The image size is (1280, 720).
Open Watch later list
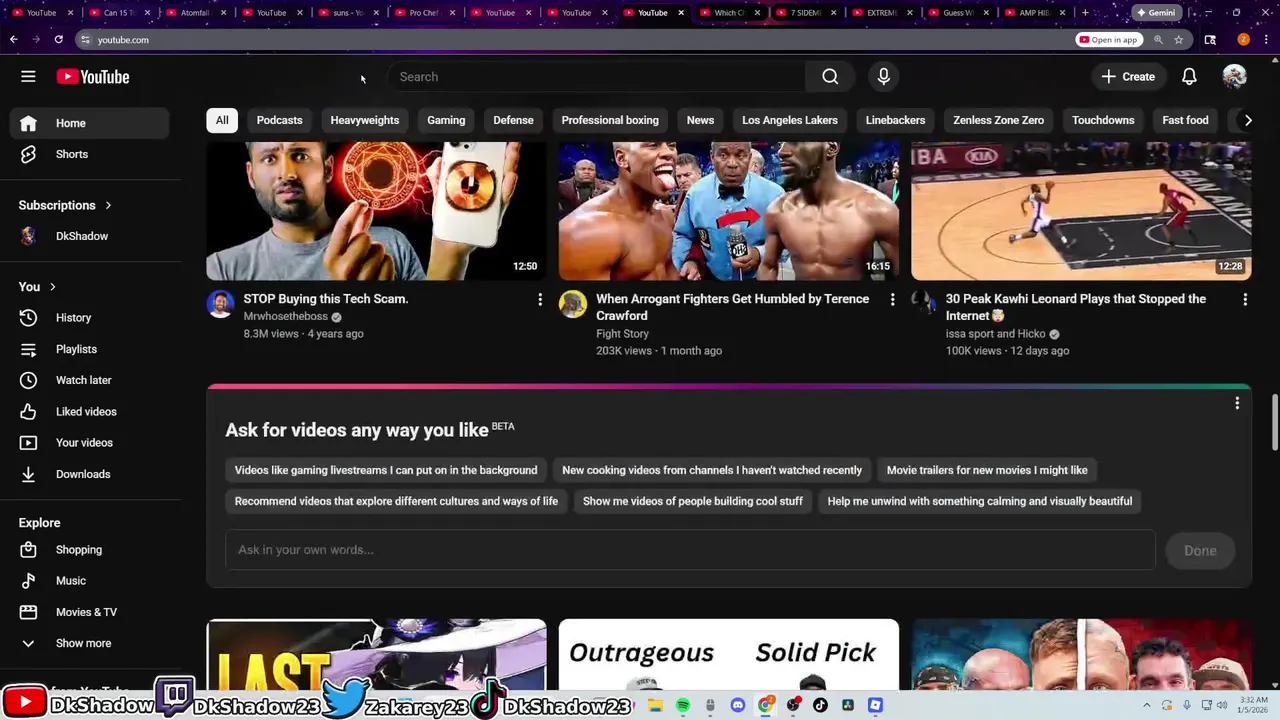click(x=90, y=380)
